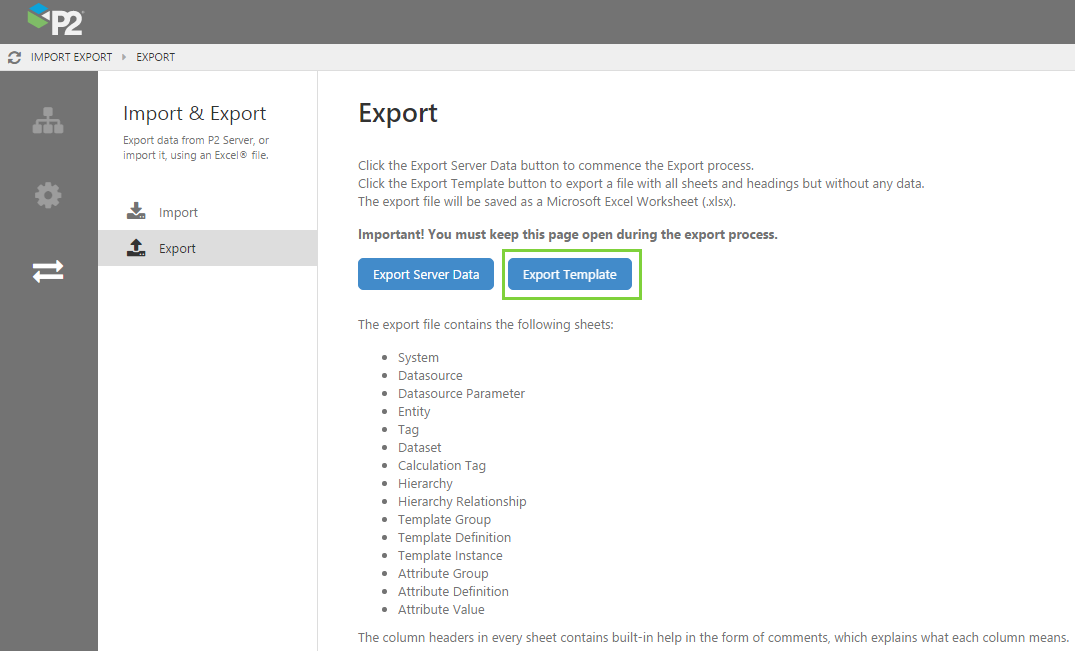Select the Export item in the side menu
Screen dimensions: 1075x651
point(177,248)
